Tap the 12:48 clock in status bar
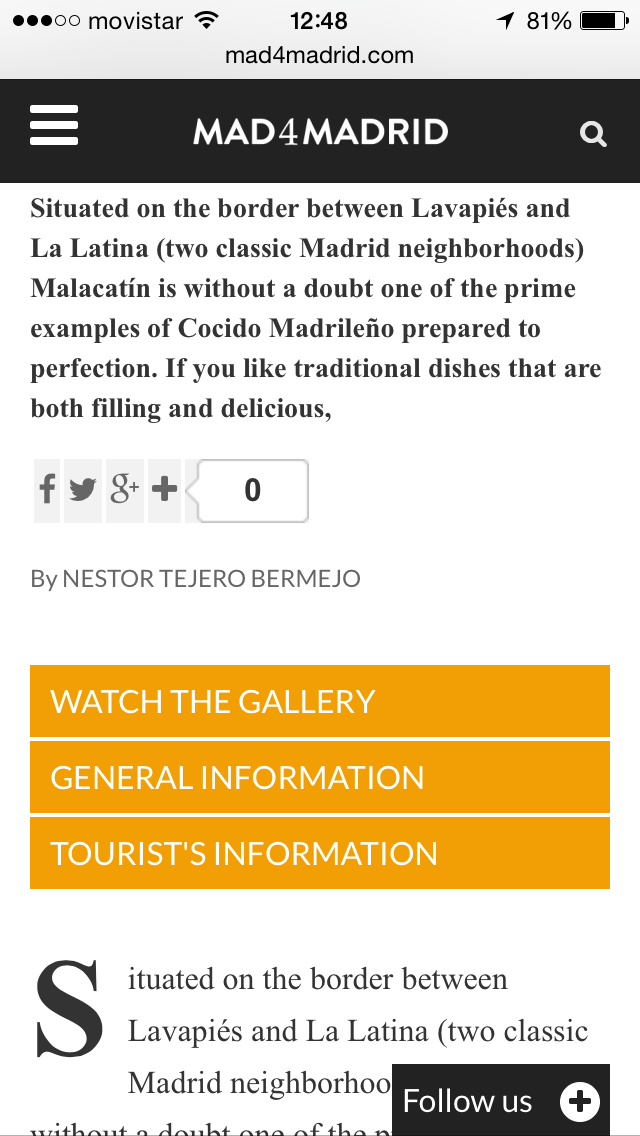 [319, 21]
